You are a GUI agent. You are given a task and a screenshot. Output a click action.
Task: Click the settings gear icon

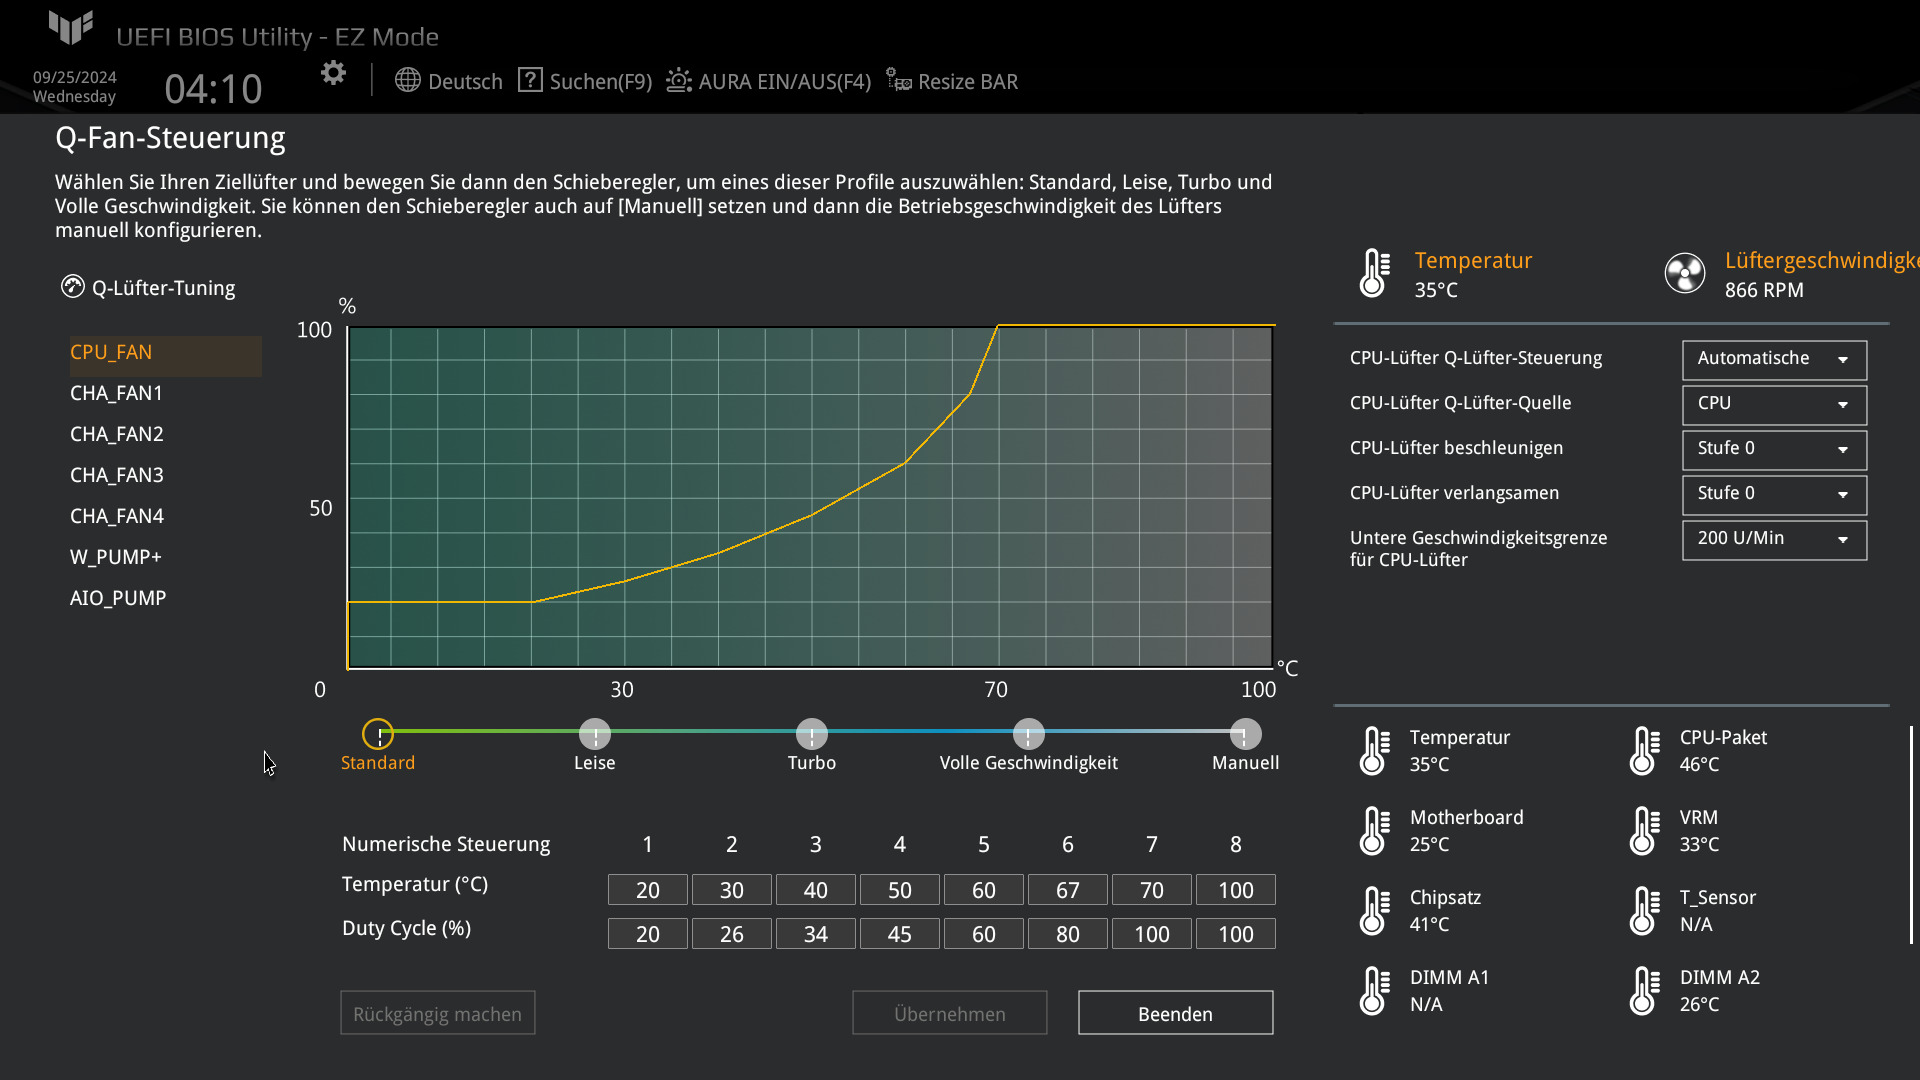pos(333,73)
